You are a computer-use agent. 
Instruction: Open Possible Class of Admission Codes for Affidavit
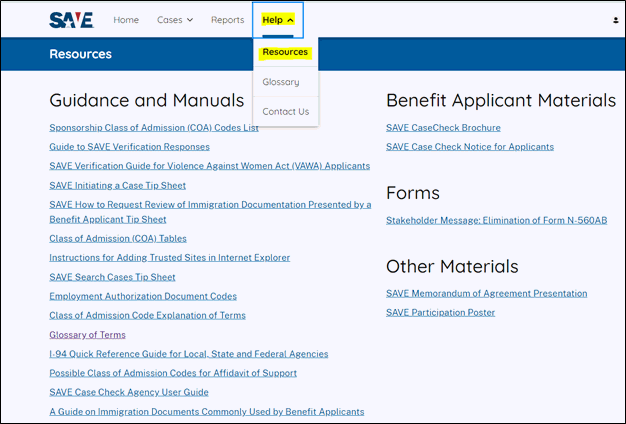tap(173, 373)
